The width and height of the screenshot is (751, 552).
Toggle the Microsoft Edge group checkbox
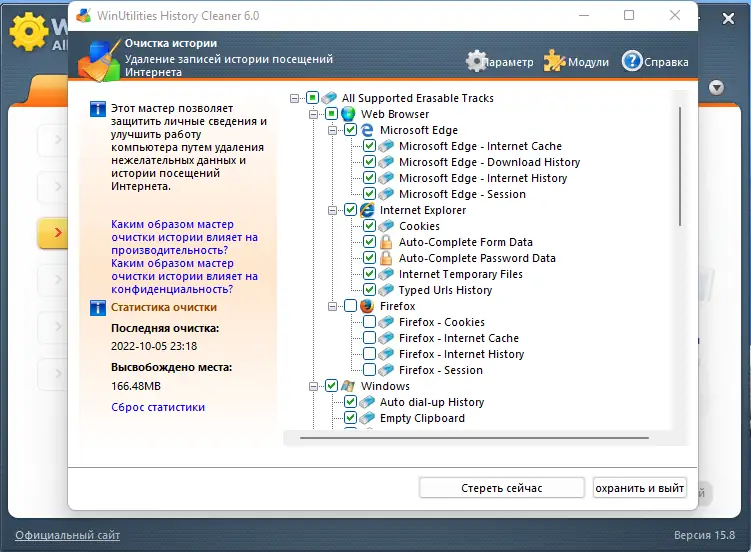pos(350,130)
